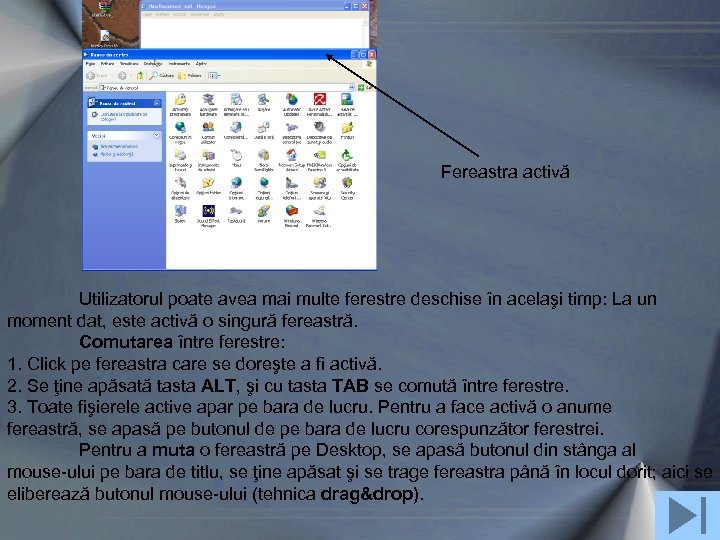This screenshot has height=540, width=720.
Task: Open Date and Time (Dată și oră) icon
Action: [264, 127]
